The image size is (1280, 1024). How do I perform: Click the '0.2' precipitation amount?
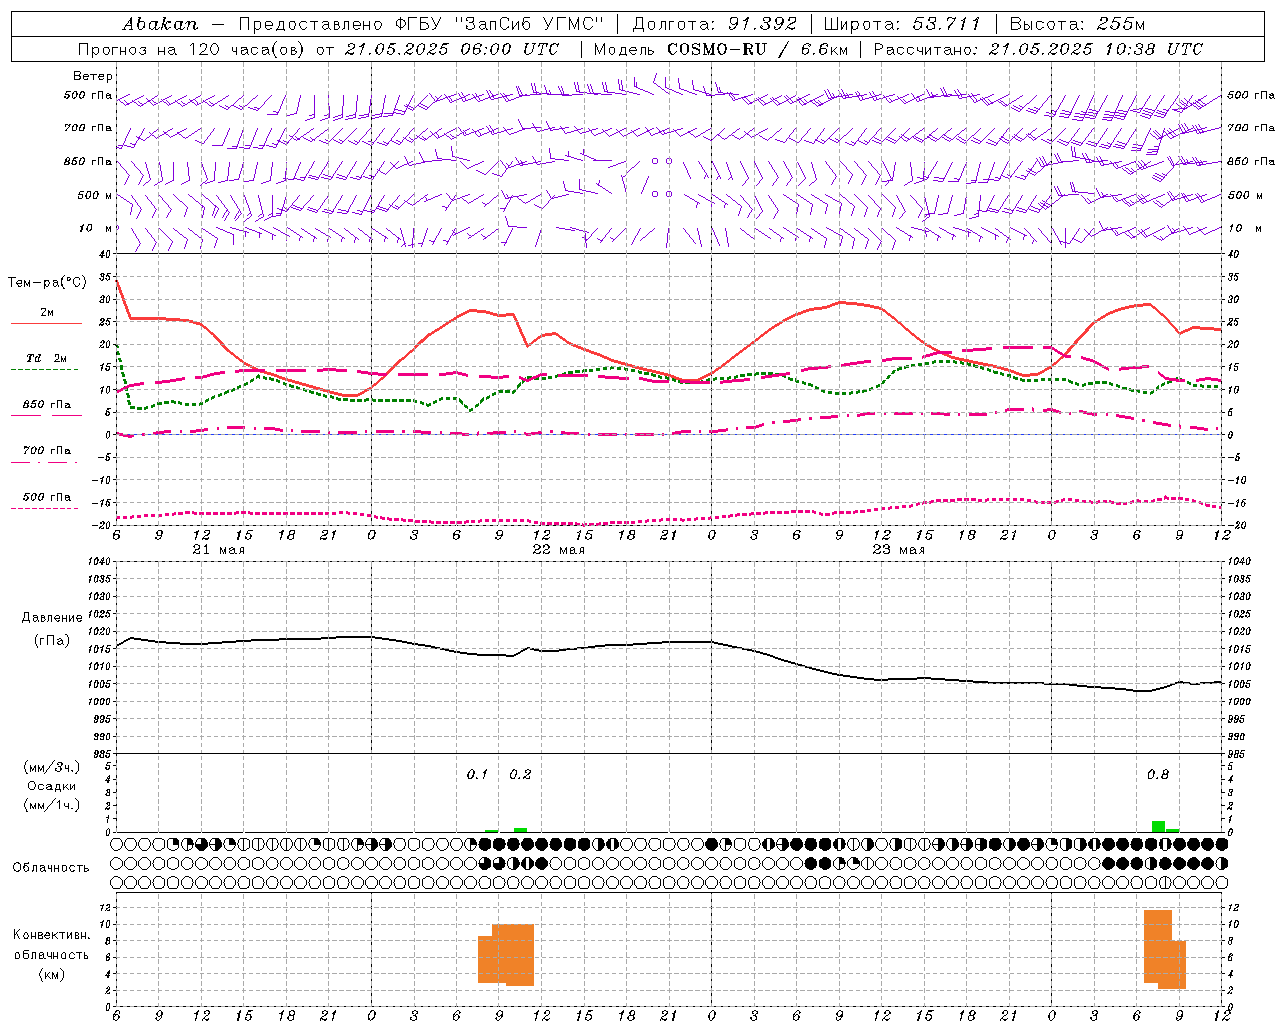pyautogui.click(x=520, y=775)
